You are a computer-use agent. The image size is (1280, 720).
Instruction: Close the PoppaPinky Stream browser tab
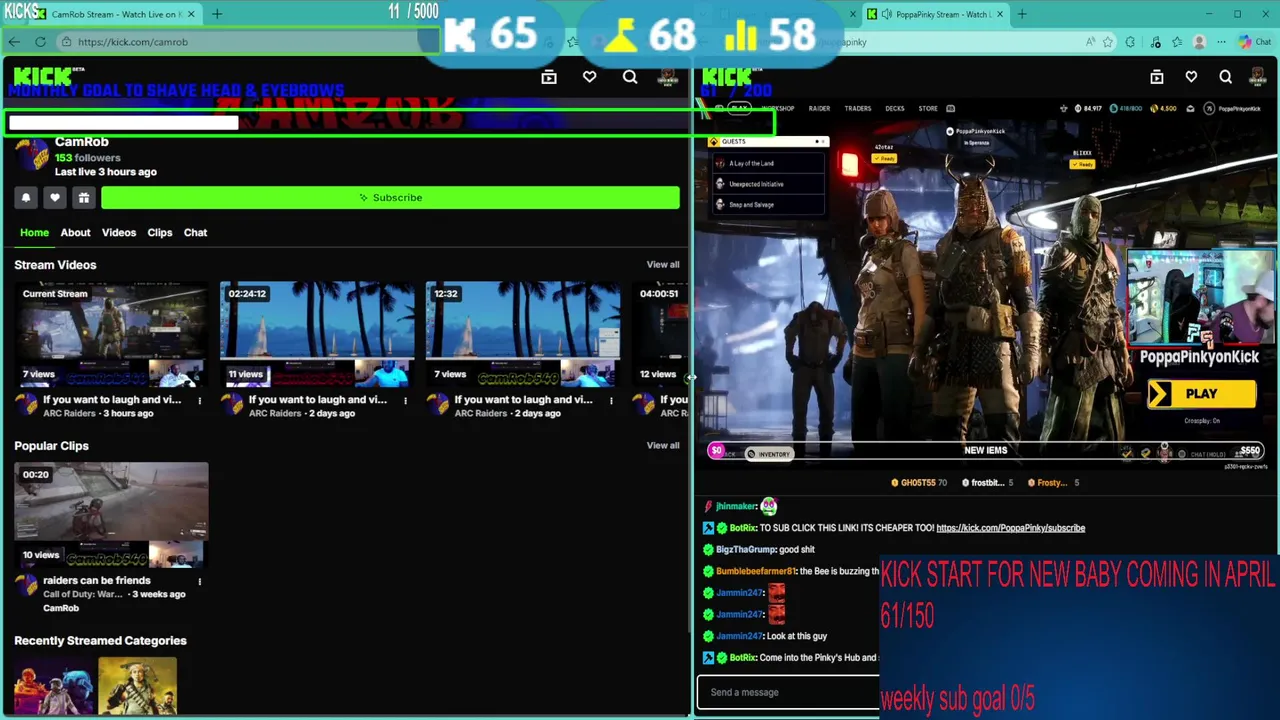[x=999, y=14]
